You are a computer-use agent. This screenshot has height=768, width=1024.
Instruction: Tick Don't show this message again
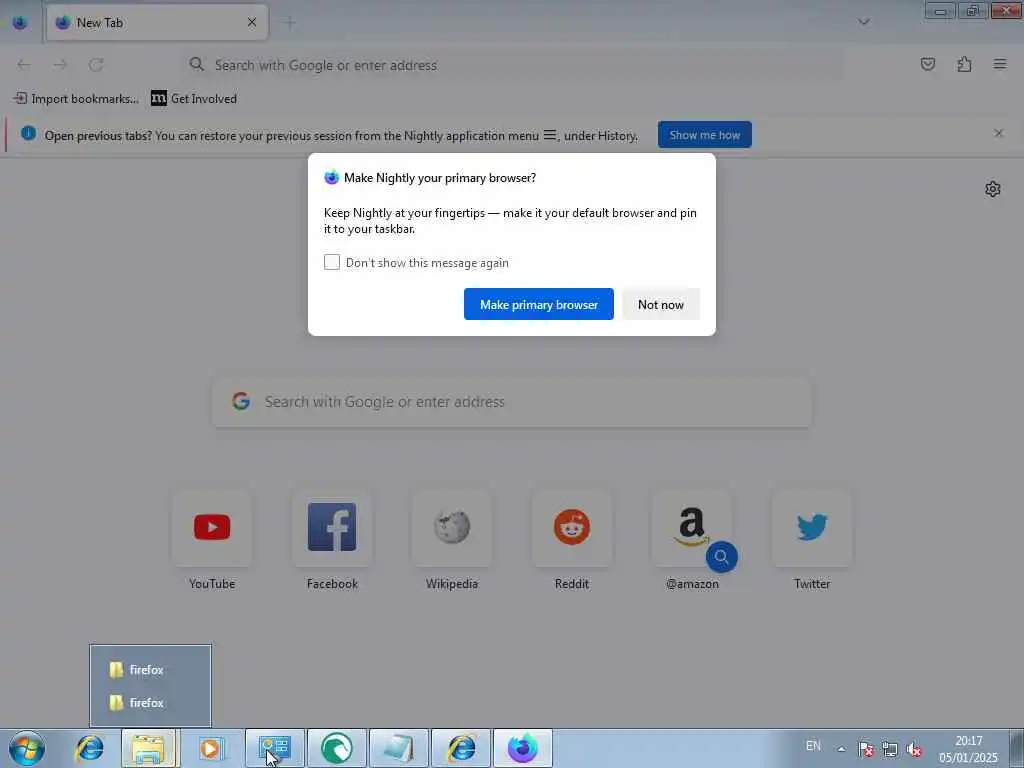pos(332,263)
